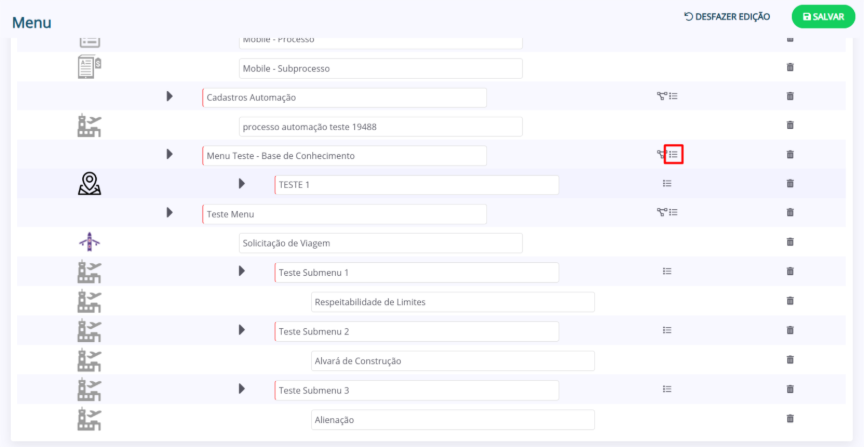This screenshot has width=864, height=447.
Task: Edit the Cadastros Automação name field
Action: (344, 98)
